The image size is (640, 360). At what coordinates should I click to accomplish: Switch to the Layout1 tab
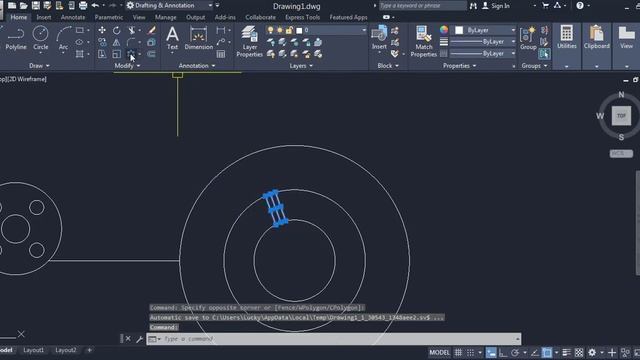point(33,350)
